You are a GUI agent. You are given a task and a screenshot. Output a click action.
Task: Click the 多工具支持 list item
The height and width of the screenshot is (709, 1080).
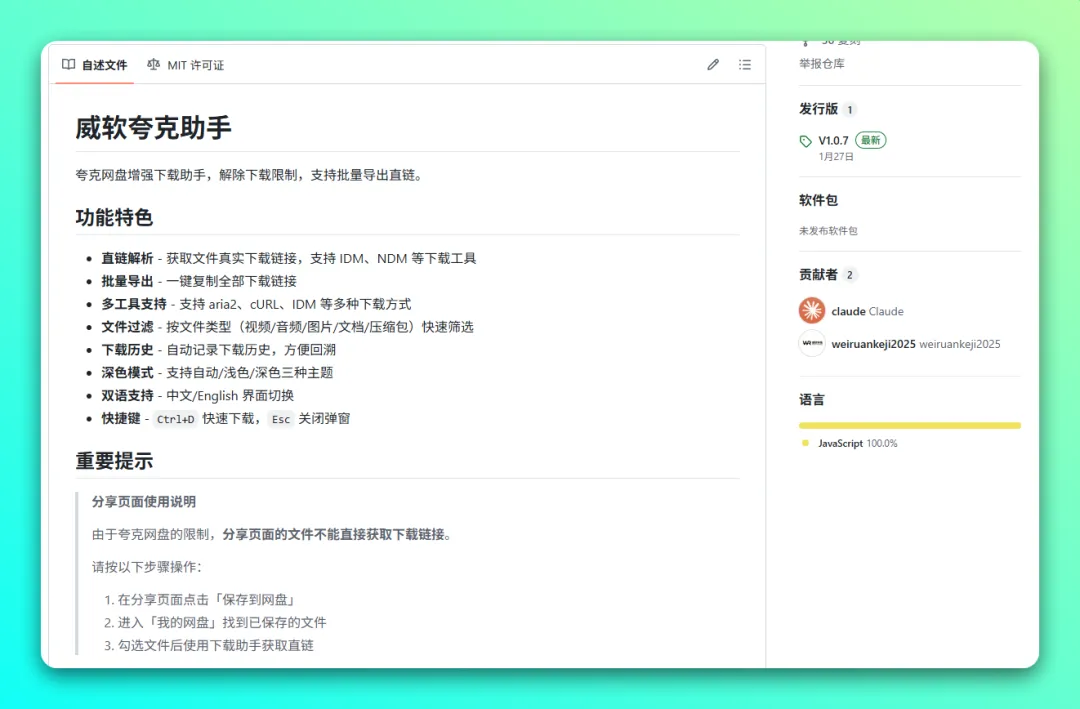[x=256, y=304]
